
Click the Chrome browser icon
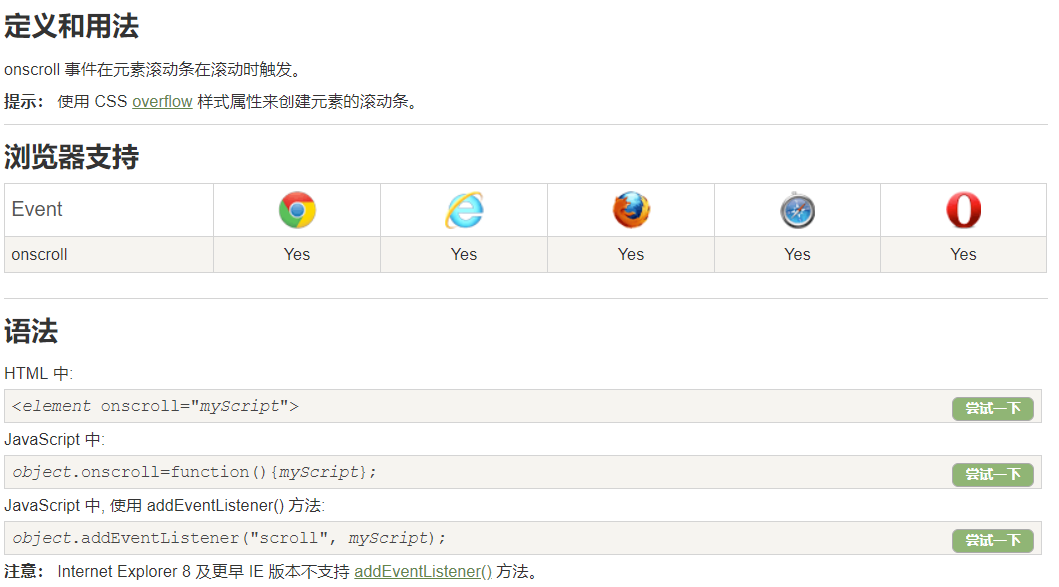pos(297,210)
